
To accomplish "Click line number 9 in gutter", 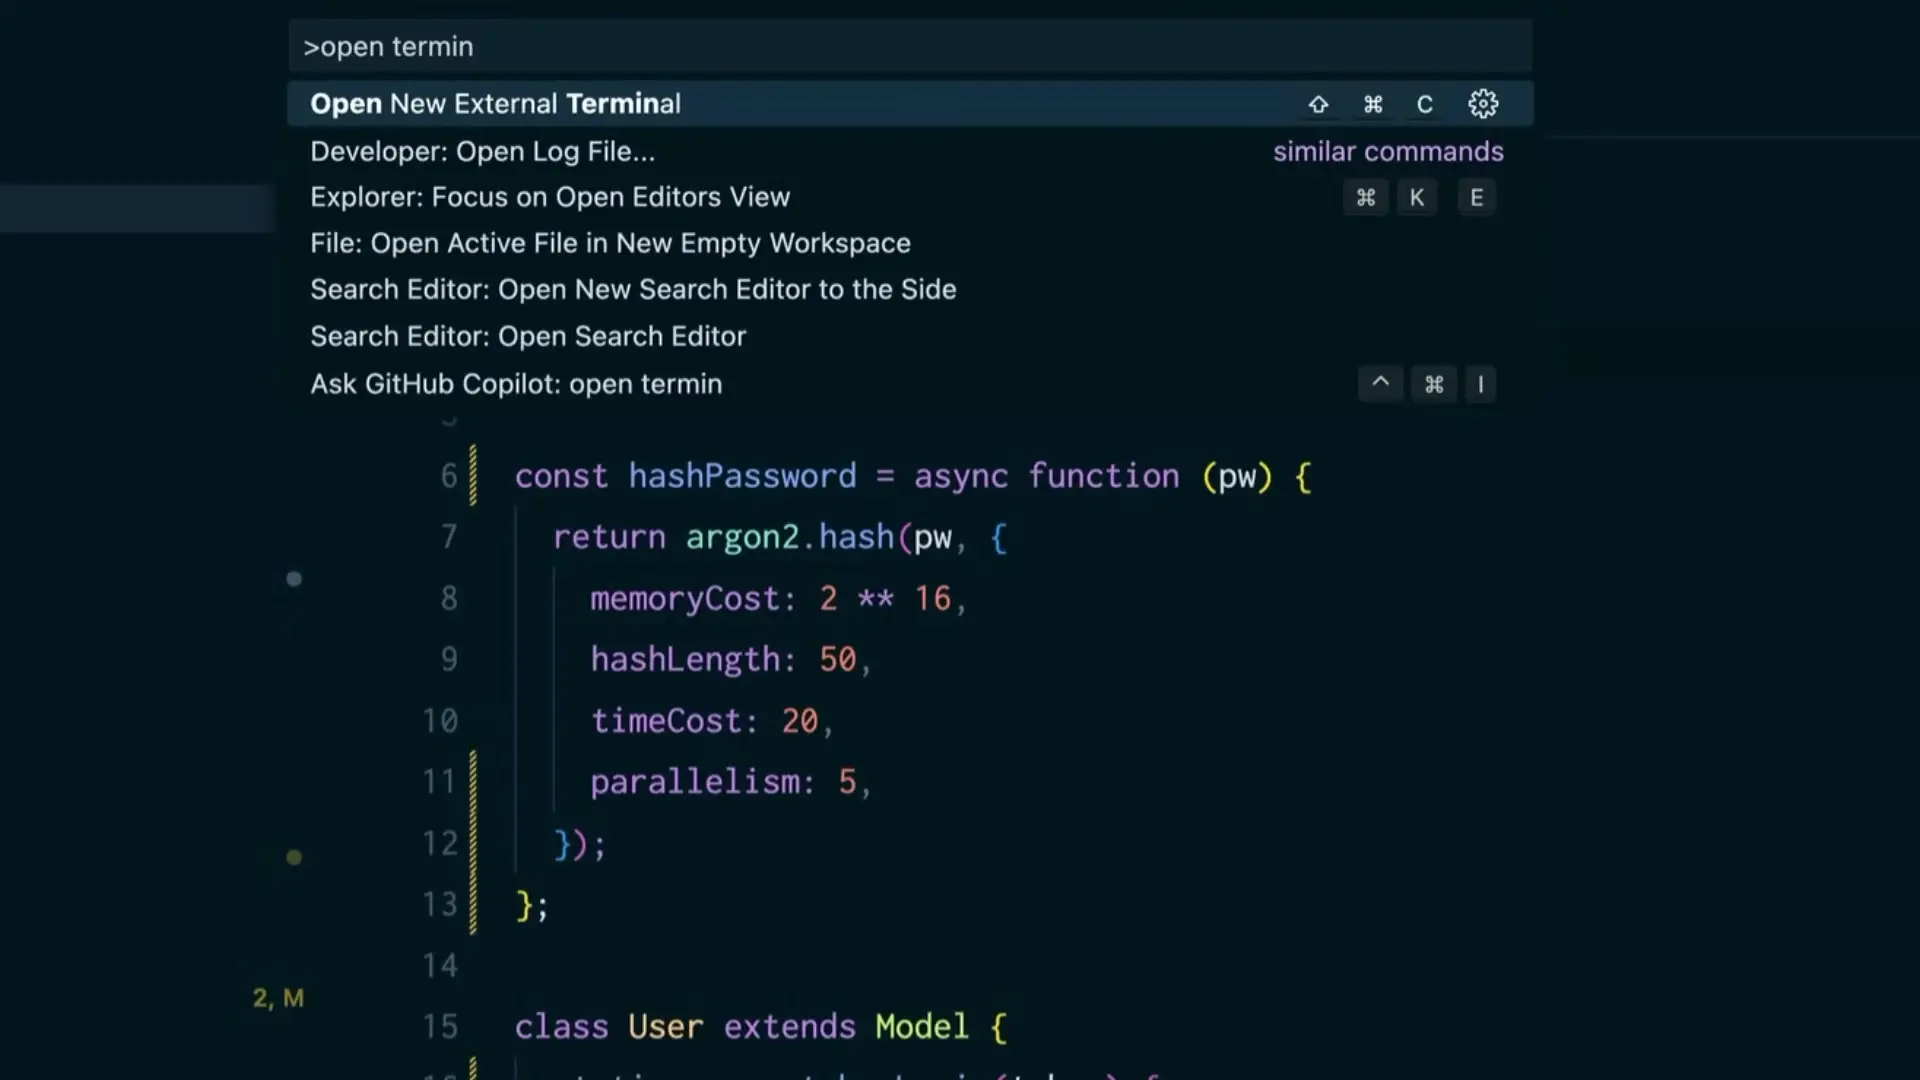I will (449, 659).
